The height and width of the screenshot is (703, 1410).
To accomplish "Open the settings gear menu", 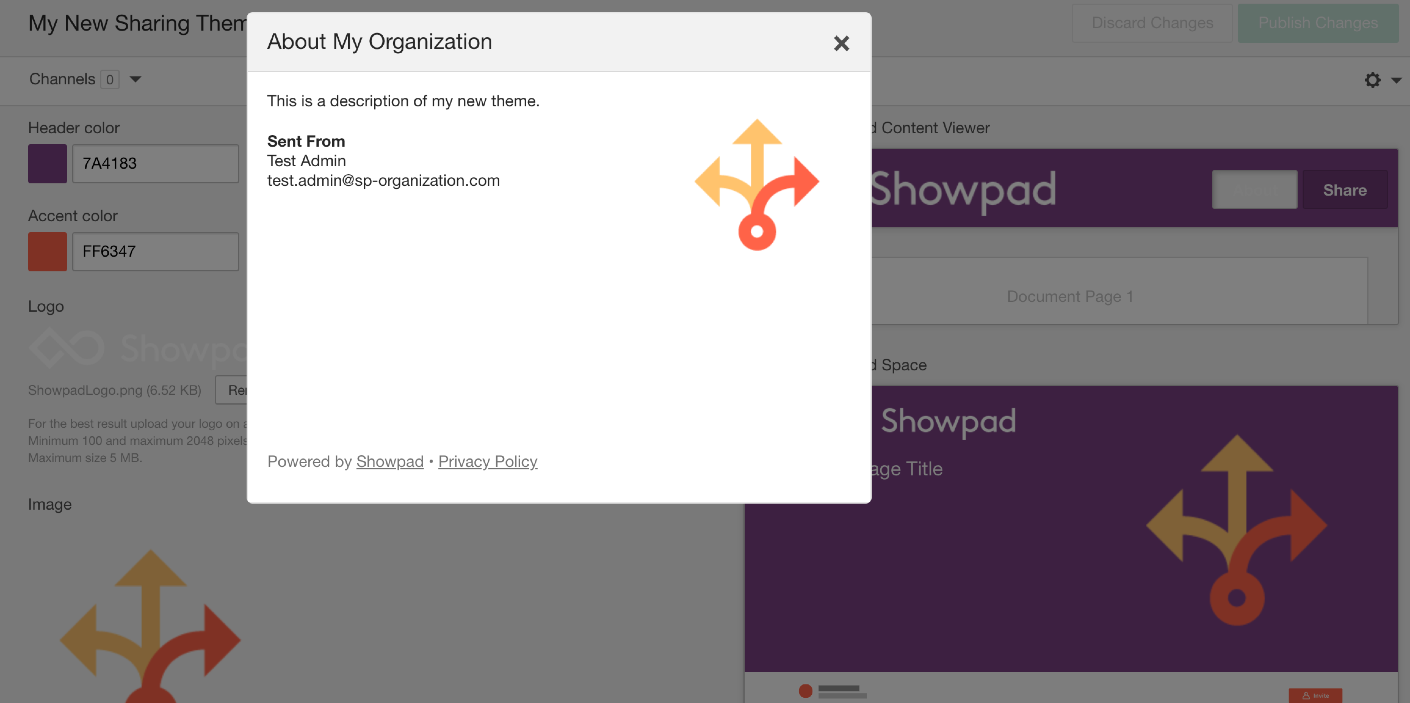I will click(x=1373, y=80).
